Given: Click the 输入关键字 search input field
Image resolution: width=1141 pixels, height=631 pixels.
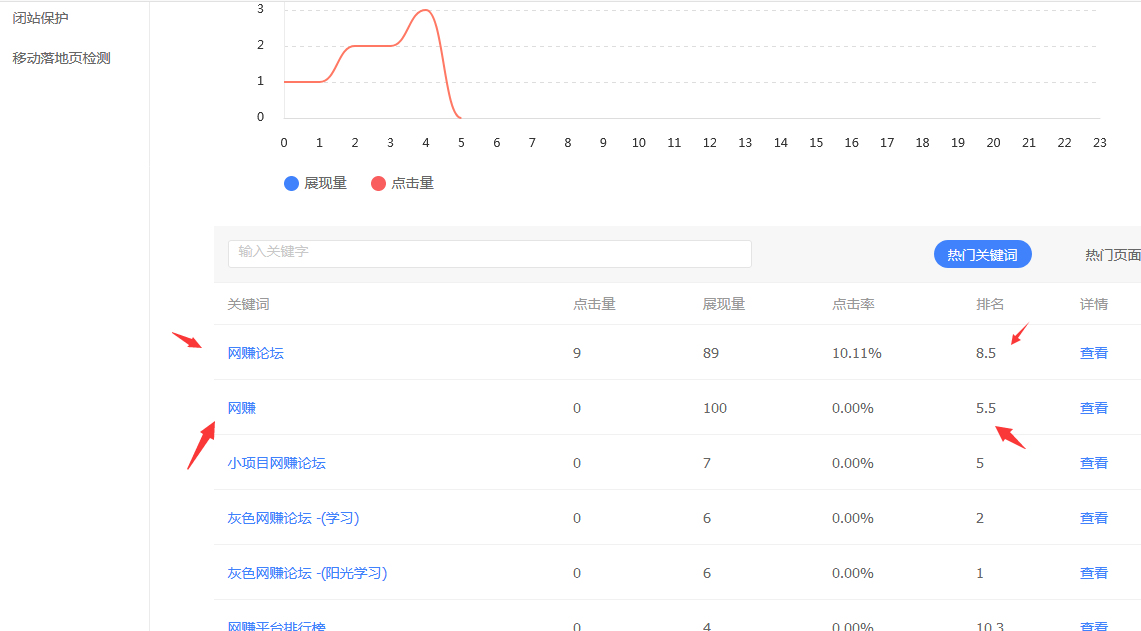Looking at the screenshot, I should point(489,254).
